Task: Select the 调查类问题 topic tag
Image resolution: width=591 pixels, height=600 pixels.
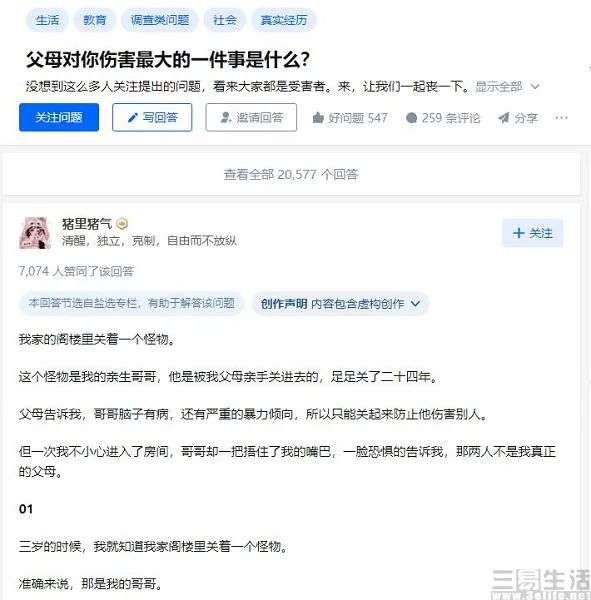Action: [160, 20]
